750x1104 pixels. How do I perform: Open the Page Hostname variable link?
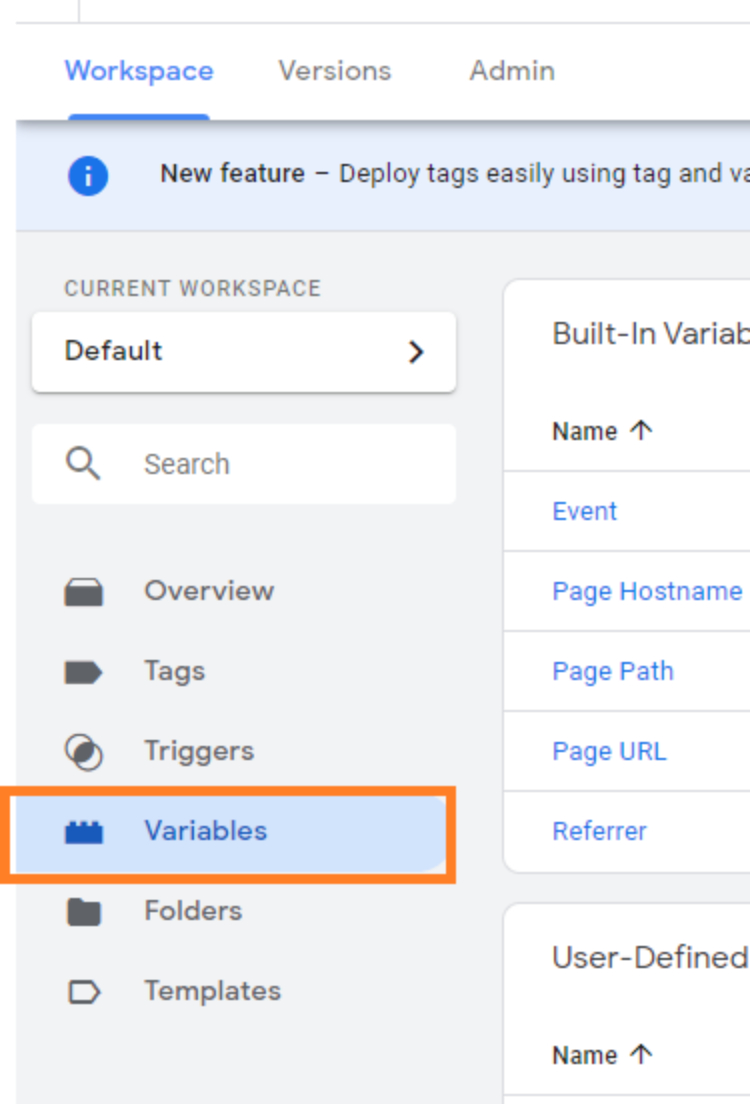pyautogui.click(x=647, y=591)
